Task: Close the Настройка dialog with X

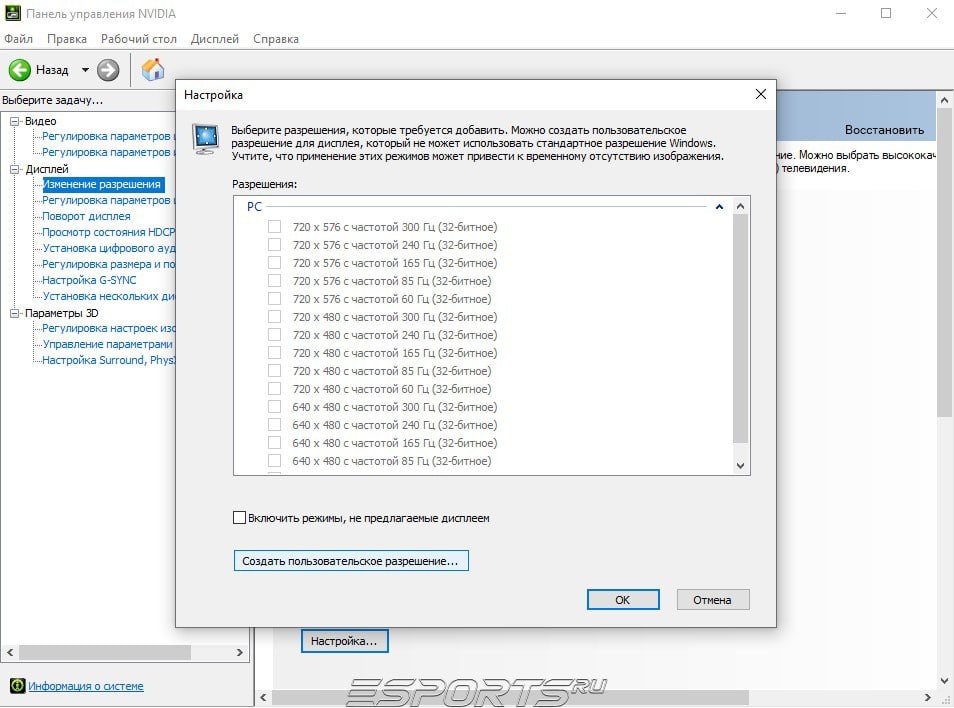Action: [x=761, y=94]
